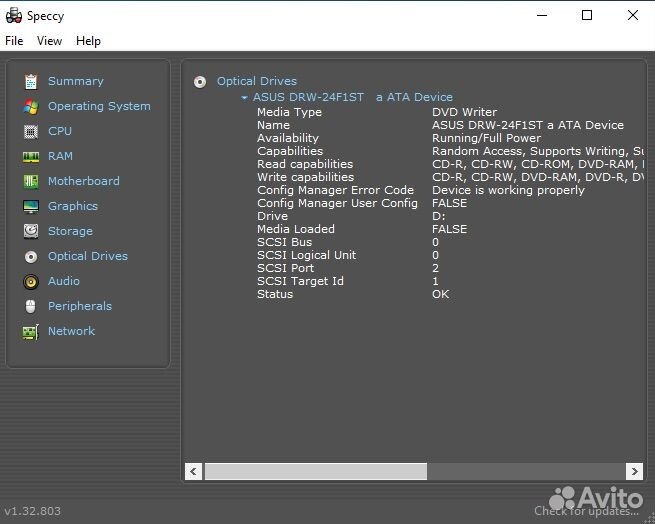Click the SCSI Bus row label
Viewport: 655px width, 524px height.
pos(284,242)
